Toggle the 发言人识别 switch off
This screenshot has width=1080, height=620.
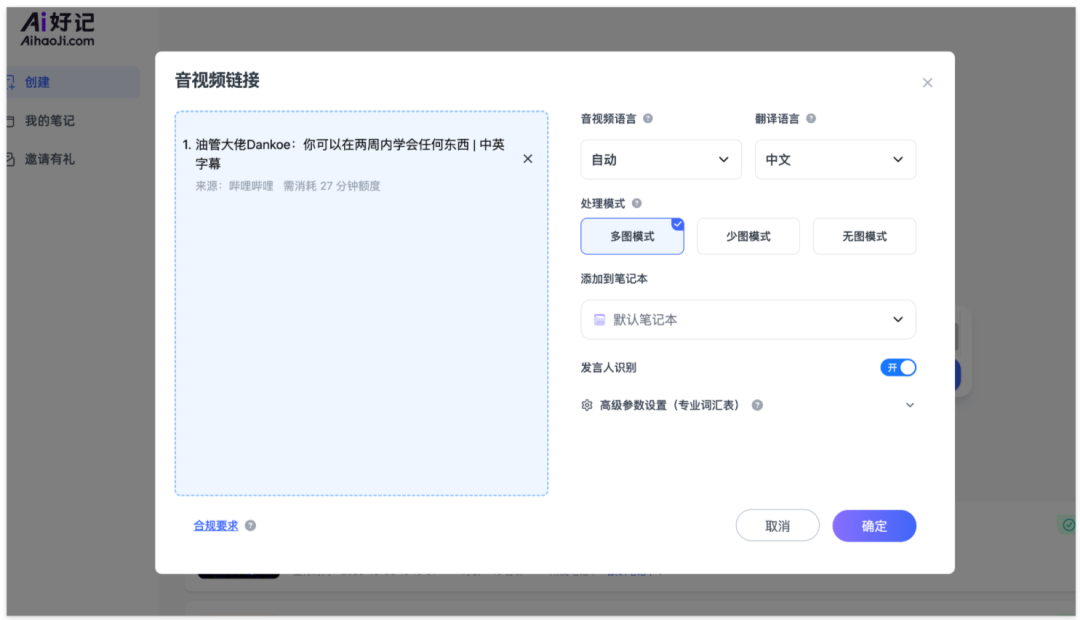(x=898, y=368)
